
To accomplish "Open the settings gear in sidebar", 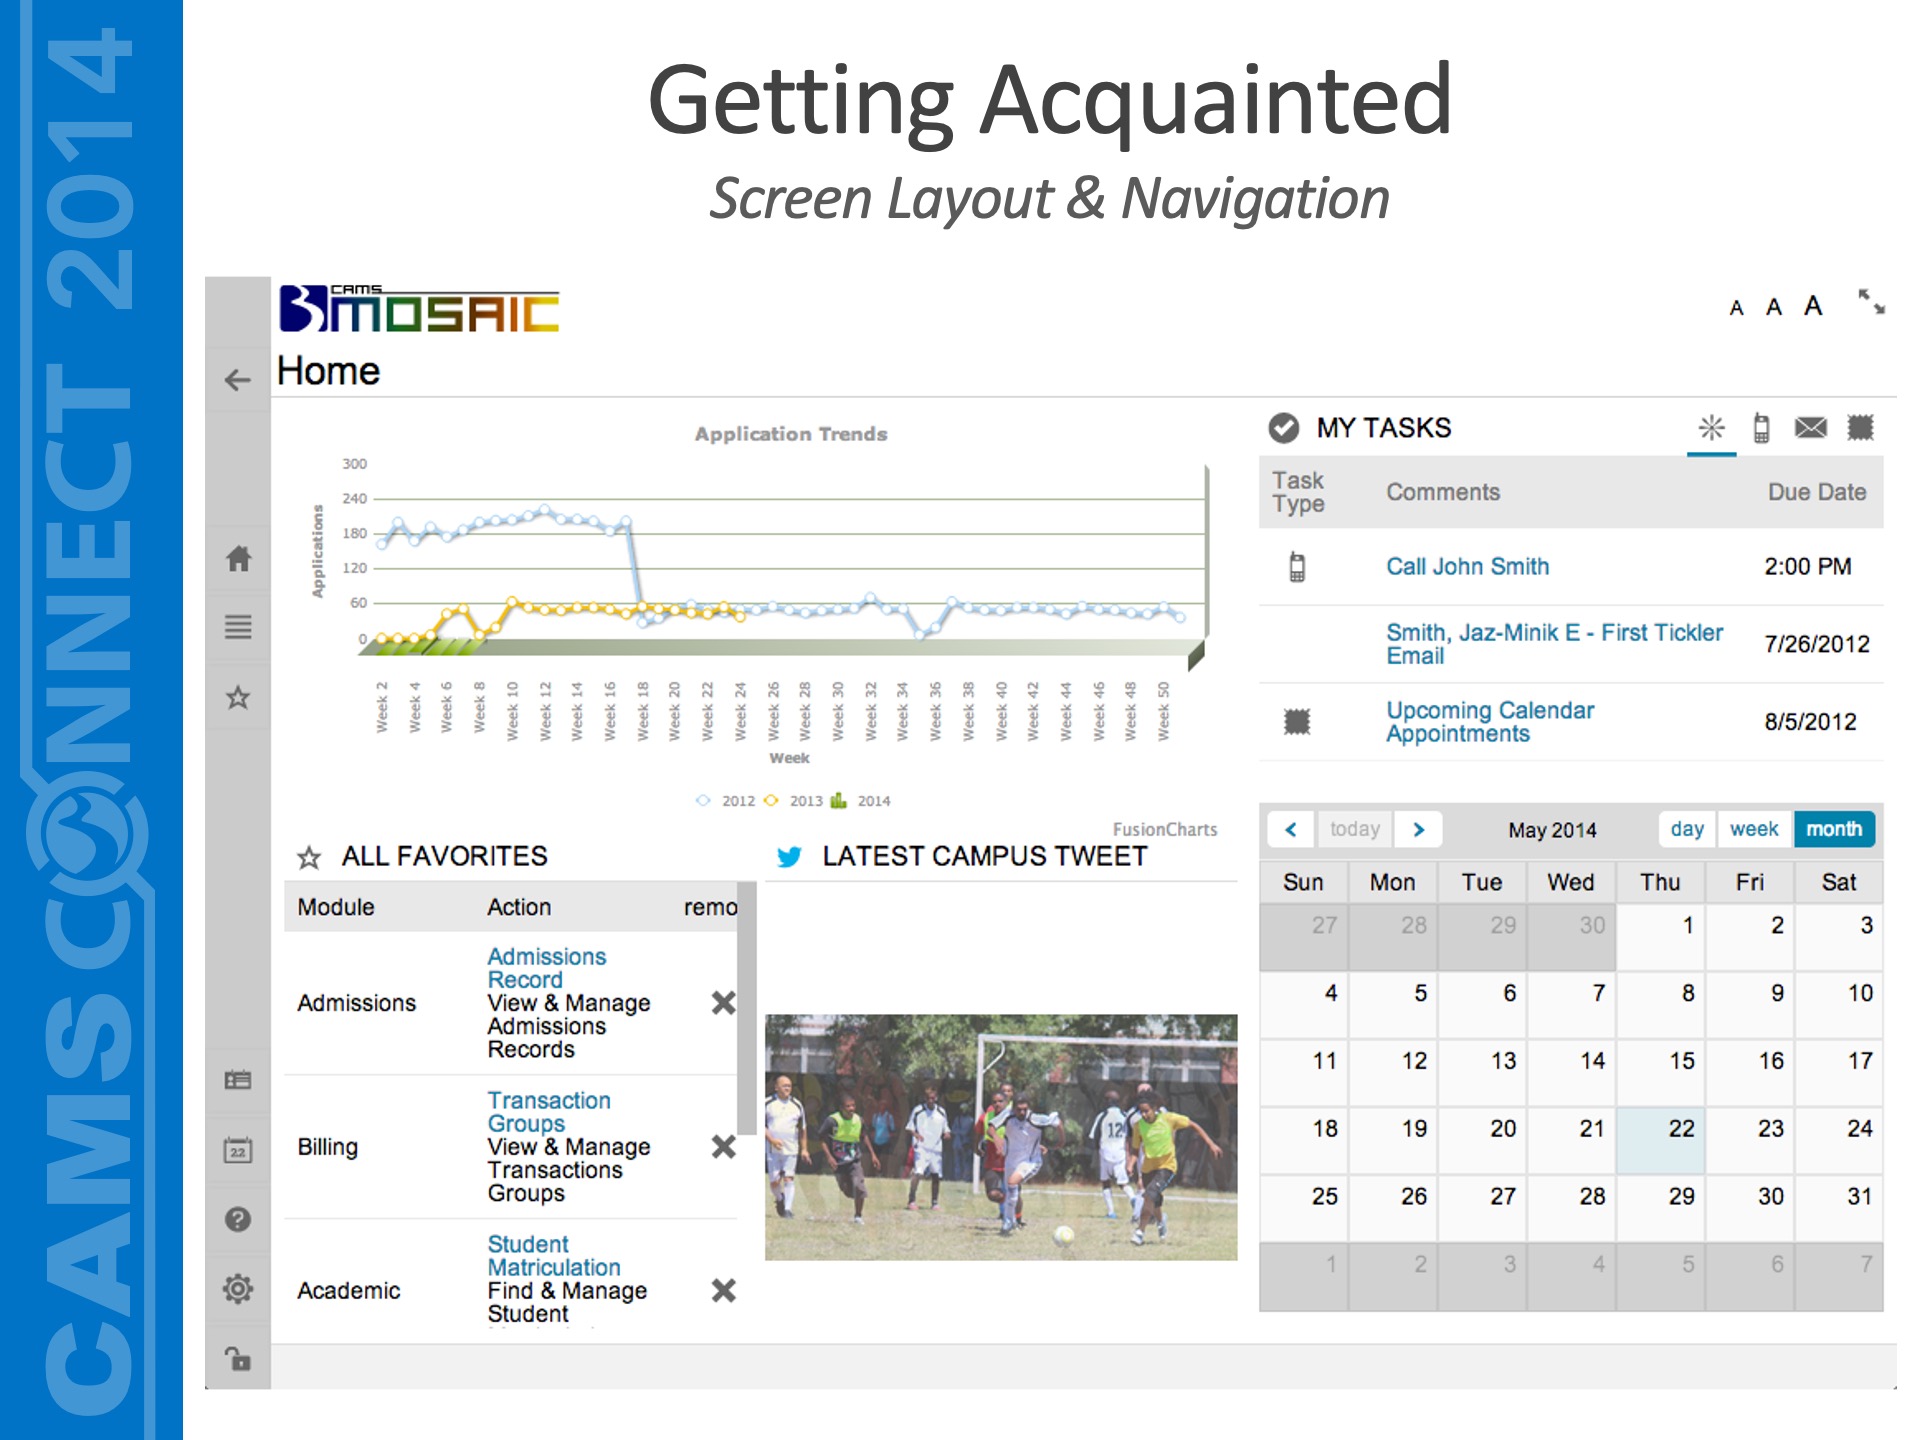I will (x=238, y=1289).
